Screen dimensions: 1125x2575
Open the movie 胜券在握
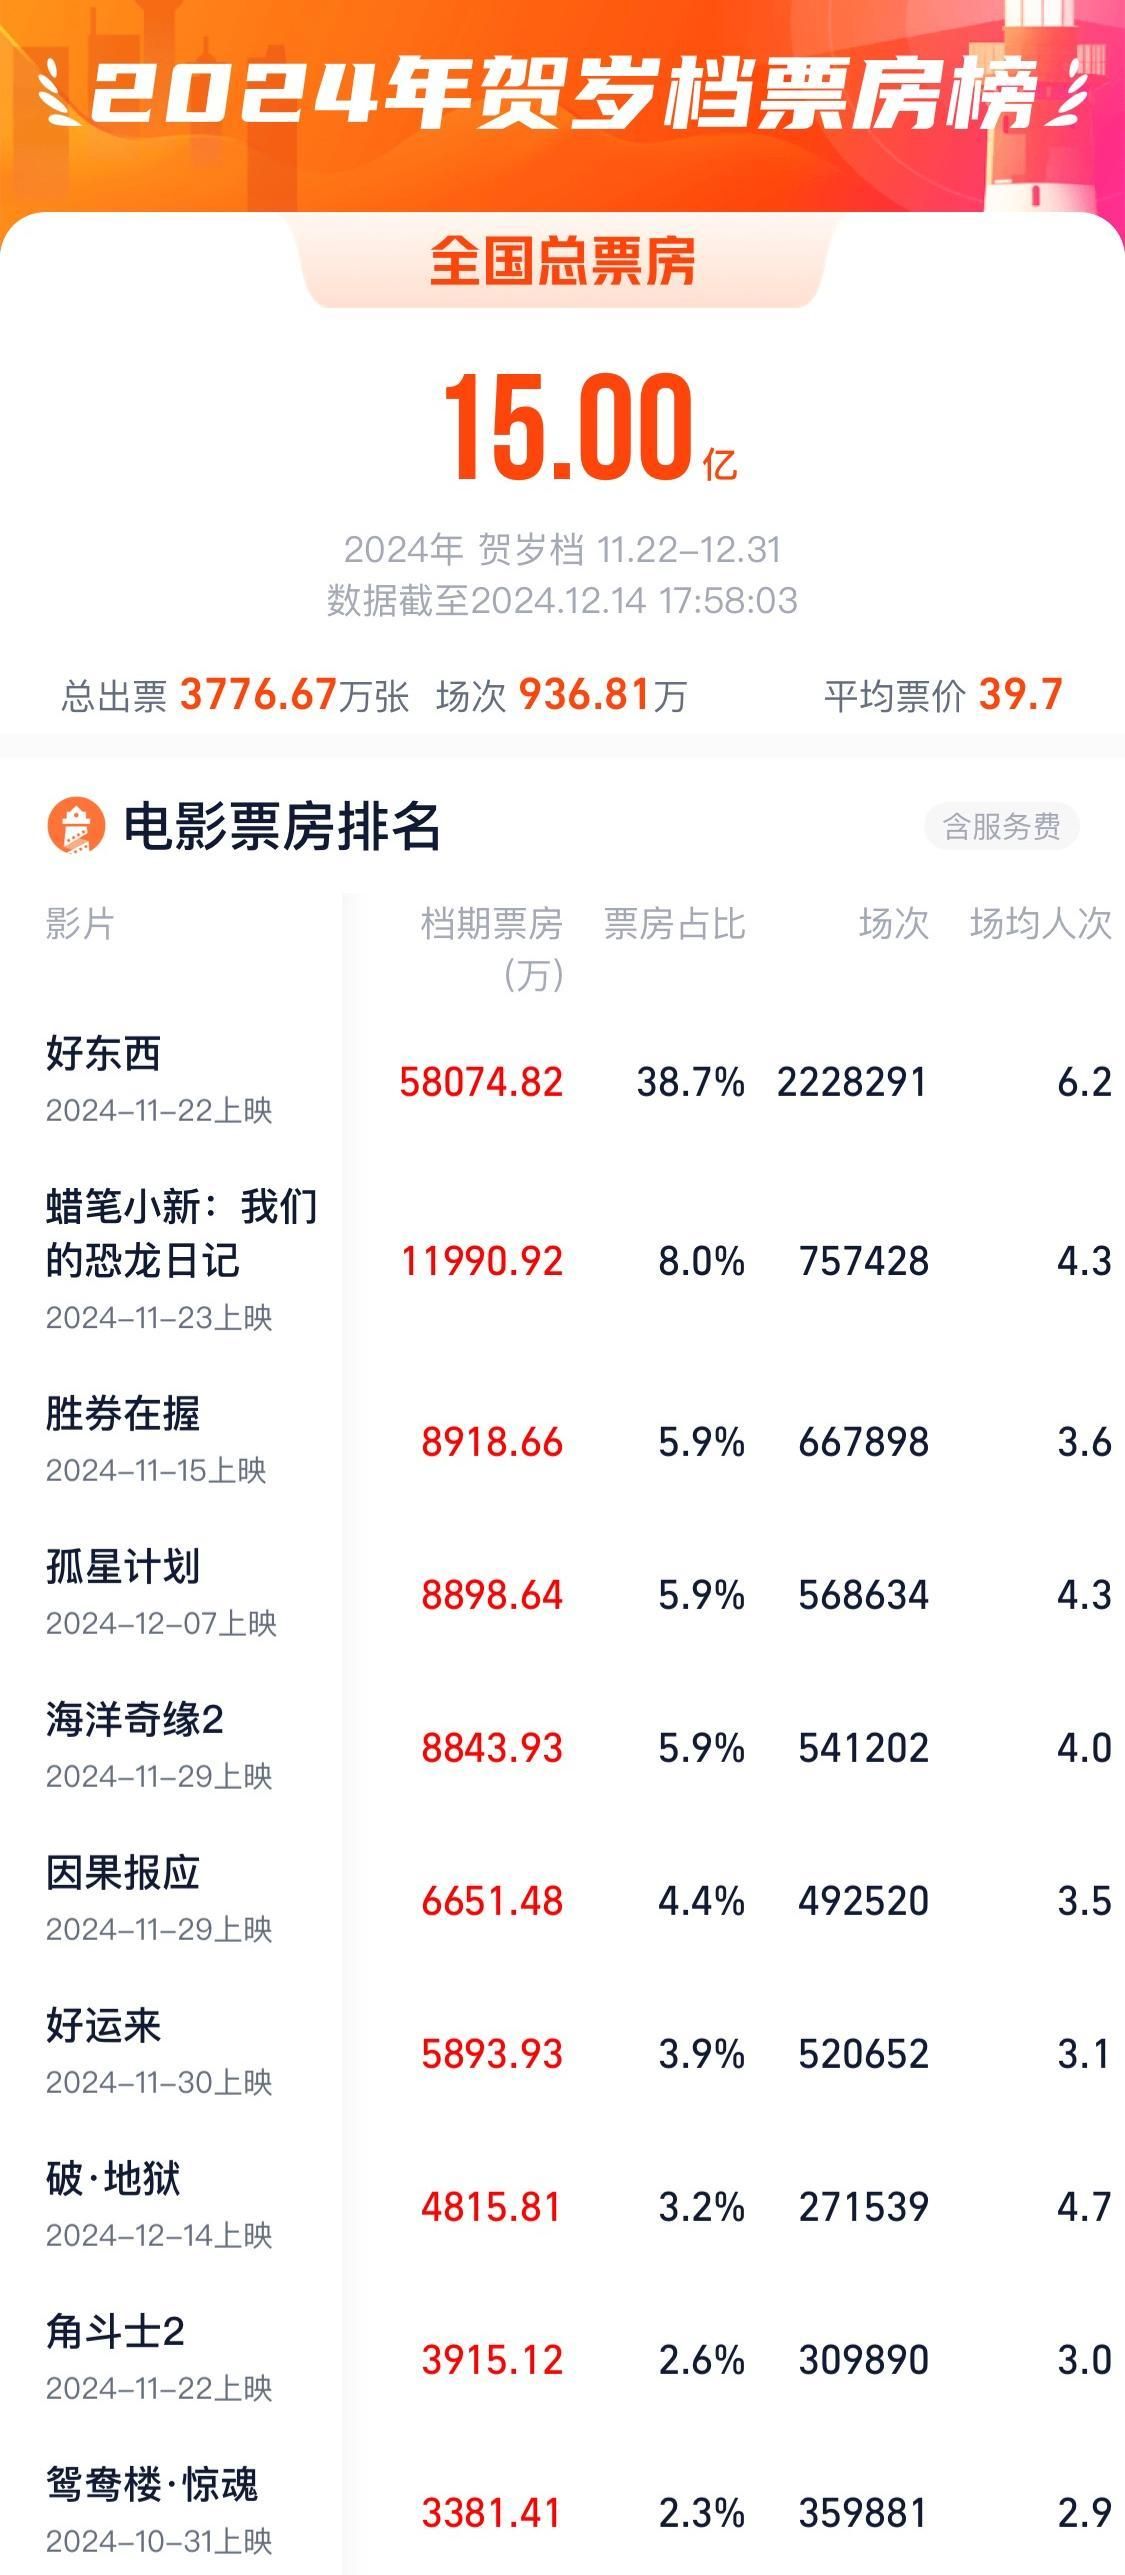click(x=123, y=1414)
